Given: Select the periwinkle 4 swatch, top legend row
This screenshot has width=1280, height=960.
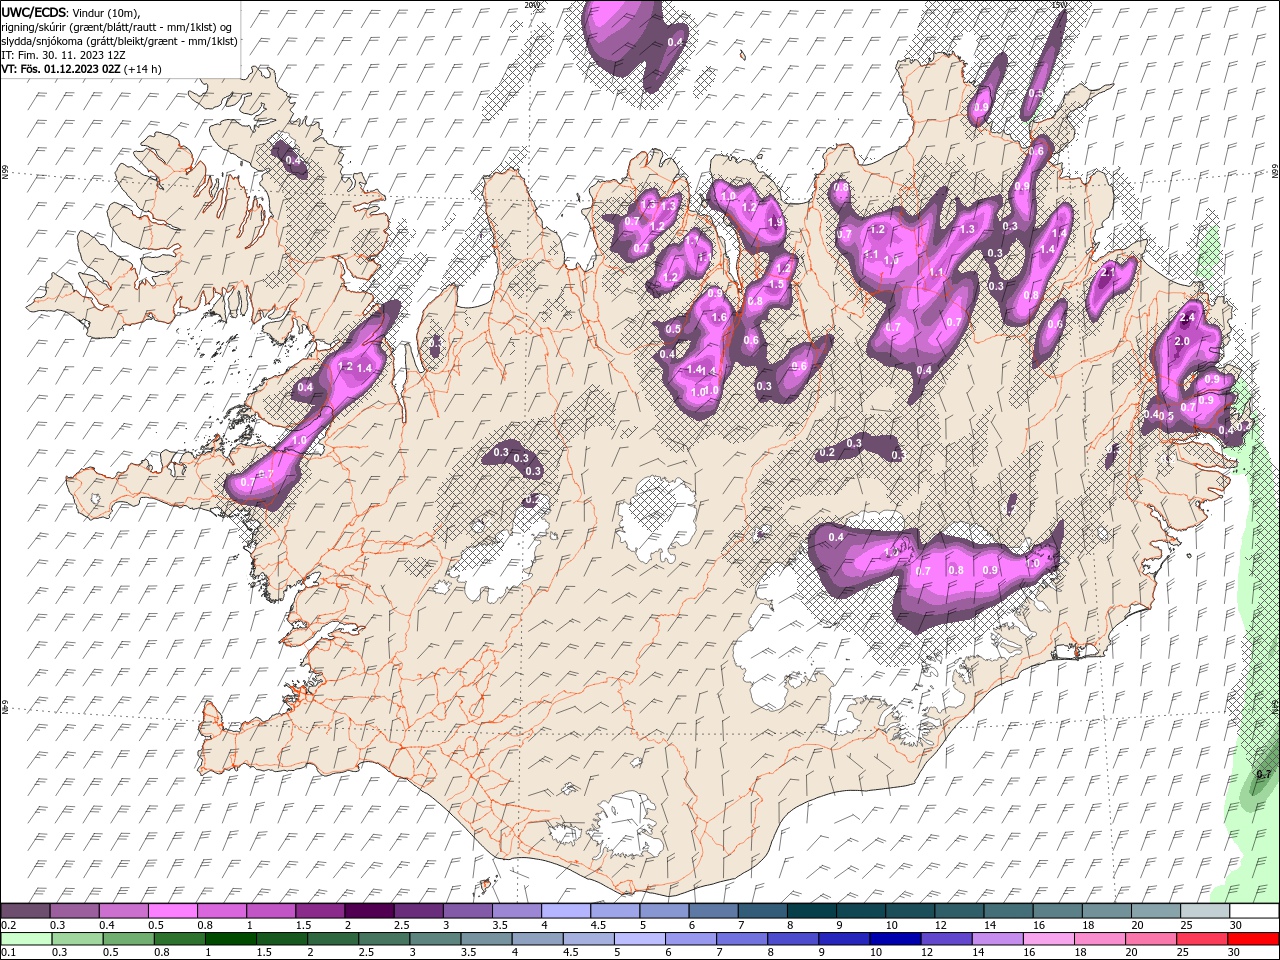Looking at the screenshot, I should [x=565, y=911].
